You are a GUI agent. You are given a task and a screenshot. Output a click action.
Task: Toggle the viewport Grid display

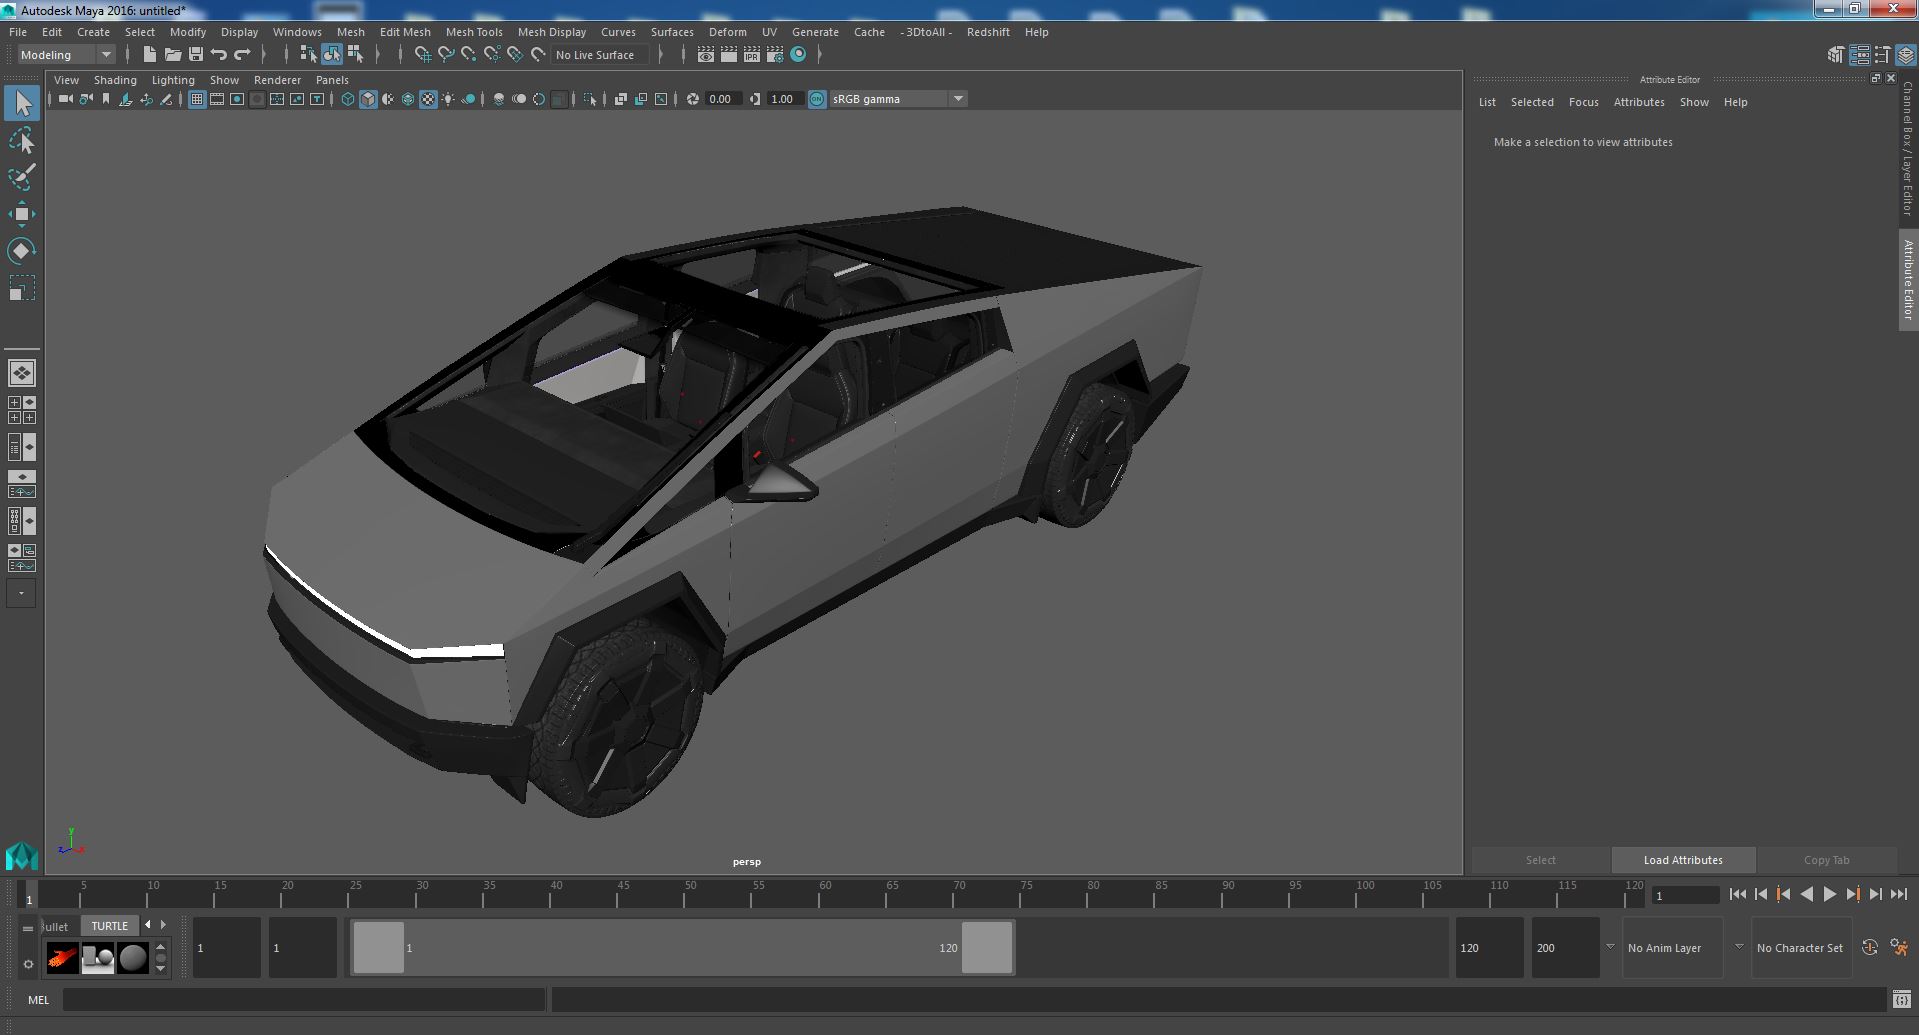click(197, 99)
